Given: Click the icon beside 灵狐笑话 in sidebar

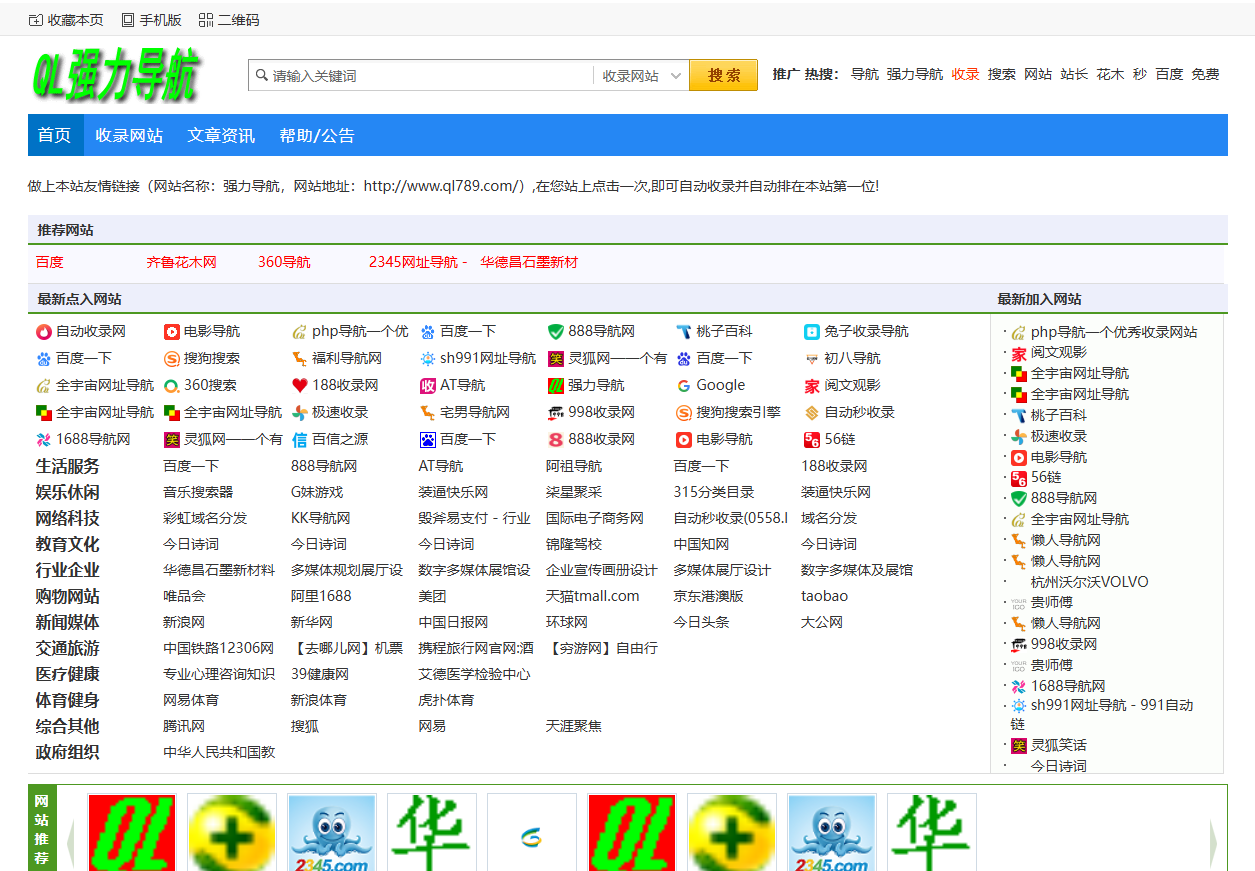Looking at the screenshot, I should (x=1019, y=746).
